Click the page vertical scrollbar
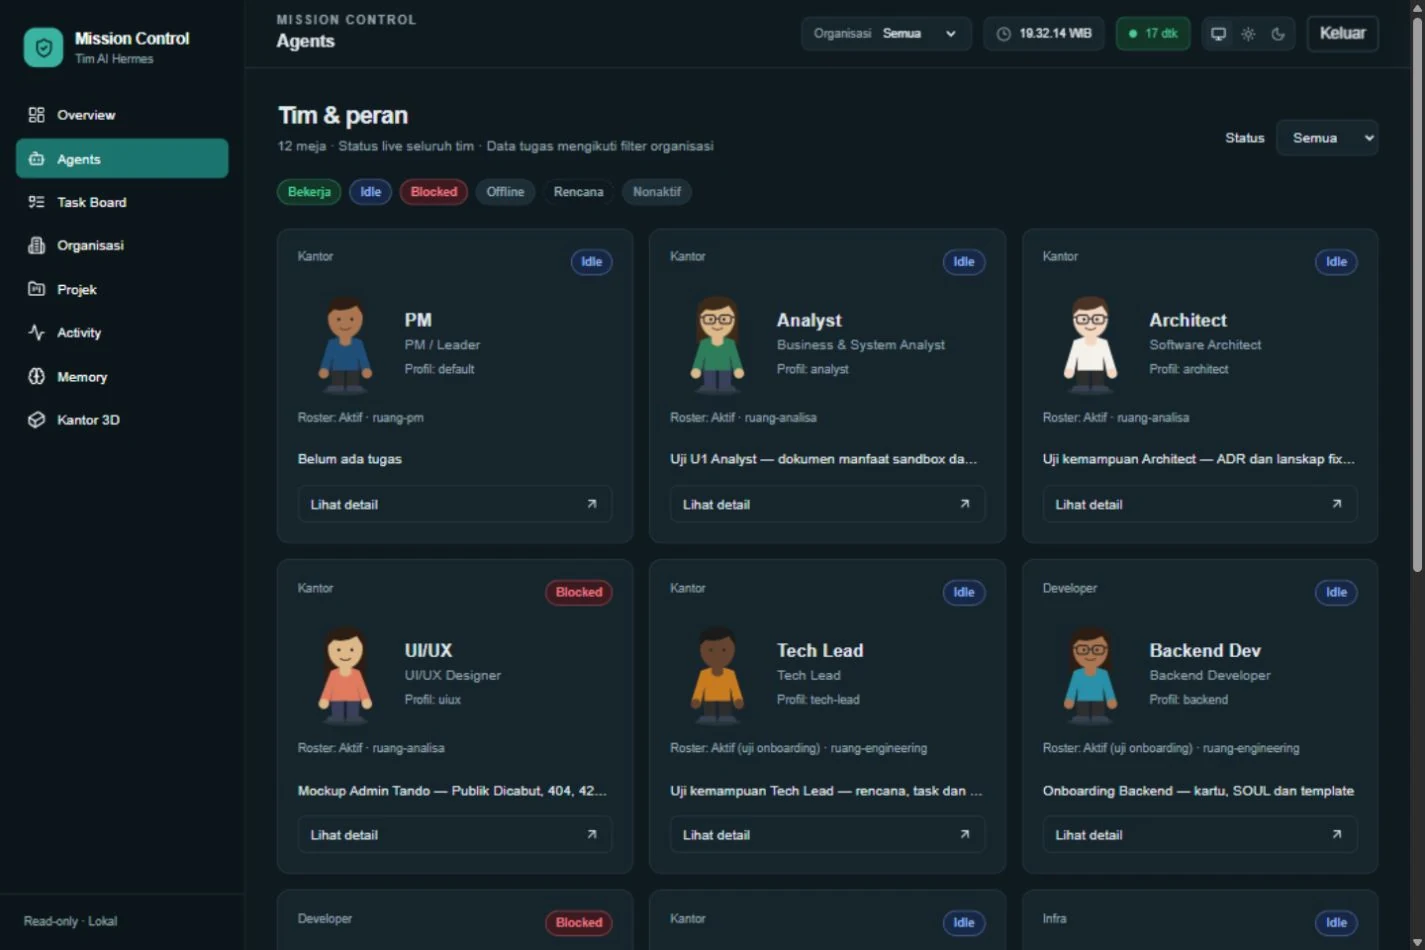 [1417, 295]
